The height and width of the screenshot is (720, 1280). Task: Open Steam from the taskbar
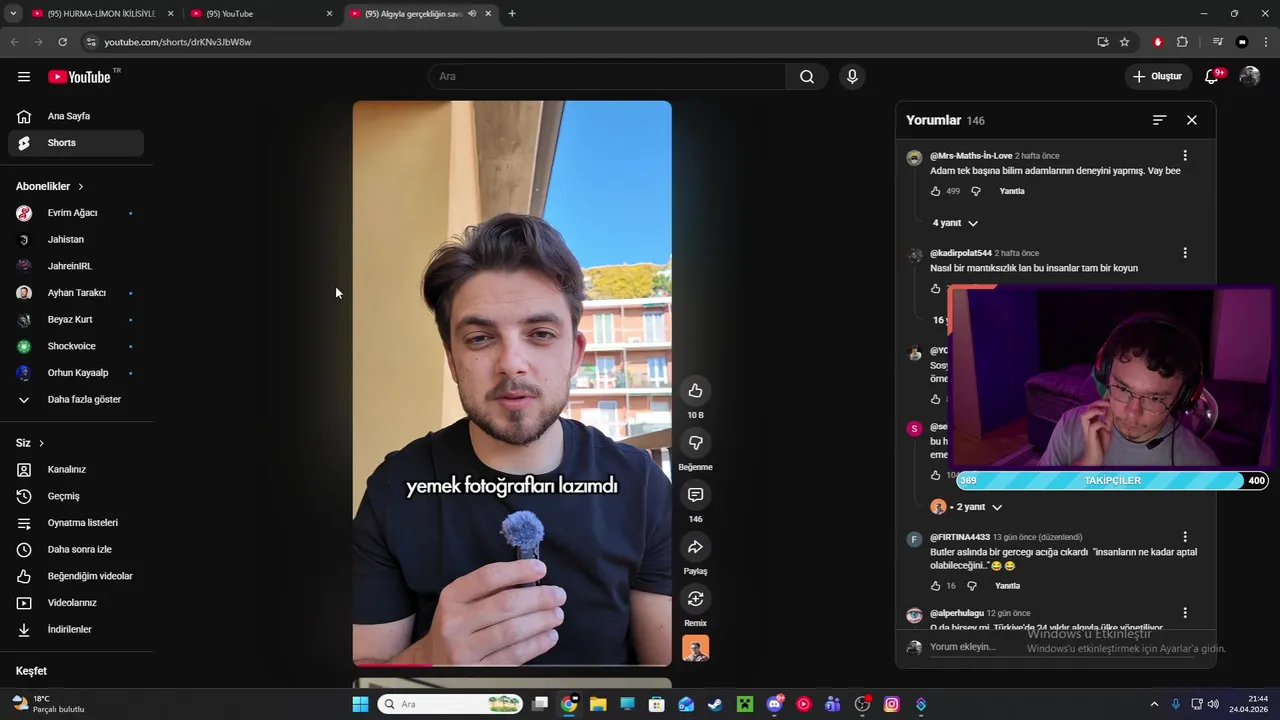click(715, 704)
